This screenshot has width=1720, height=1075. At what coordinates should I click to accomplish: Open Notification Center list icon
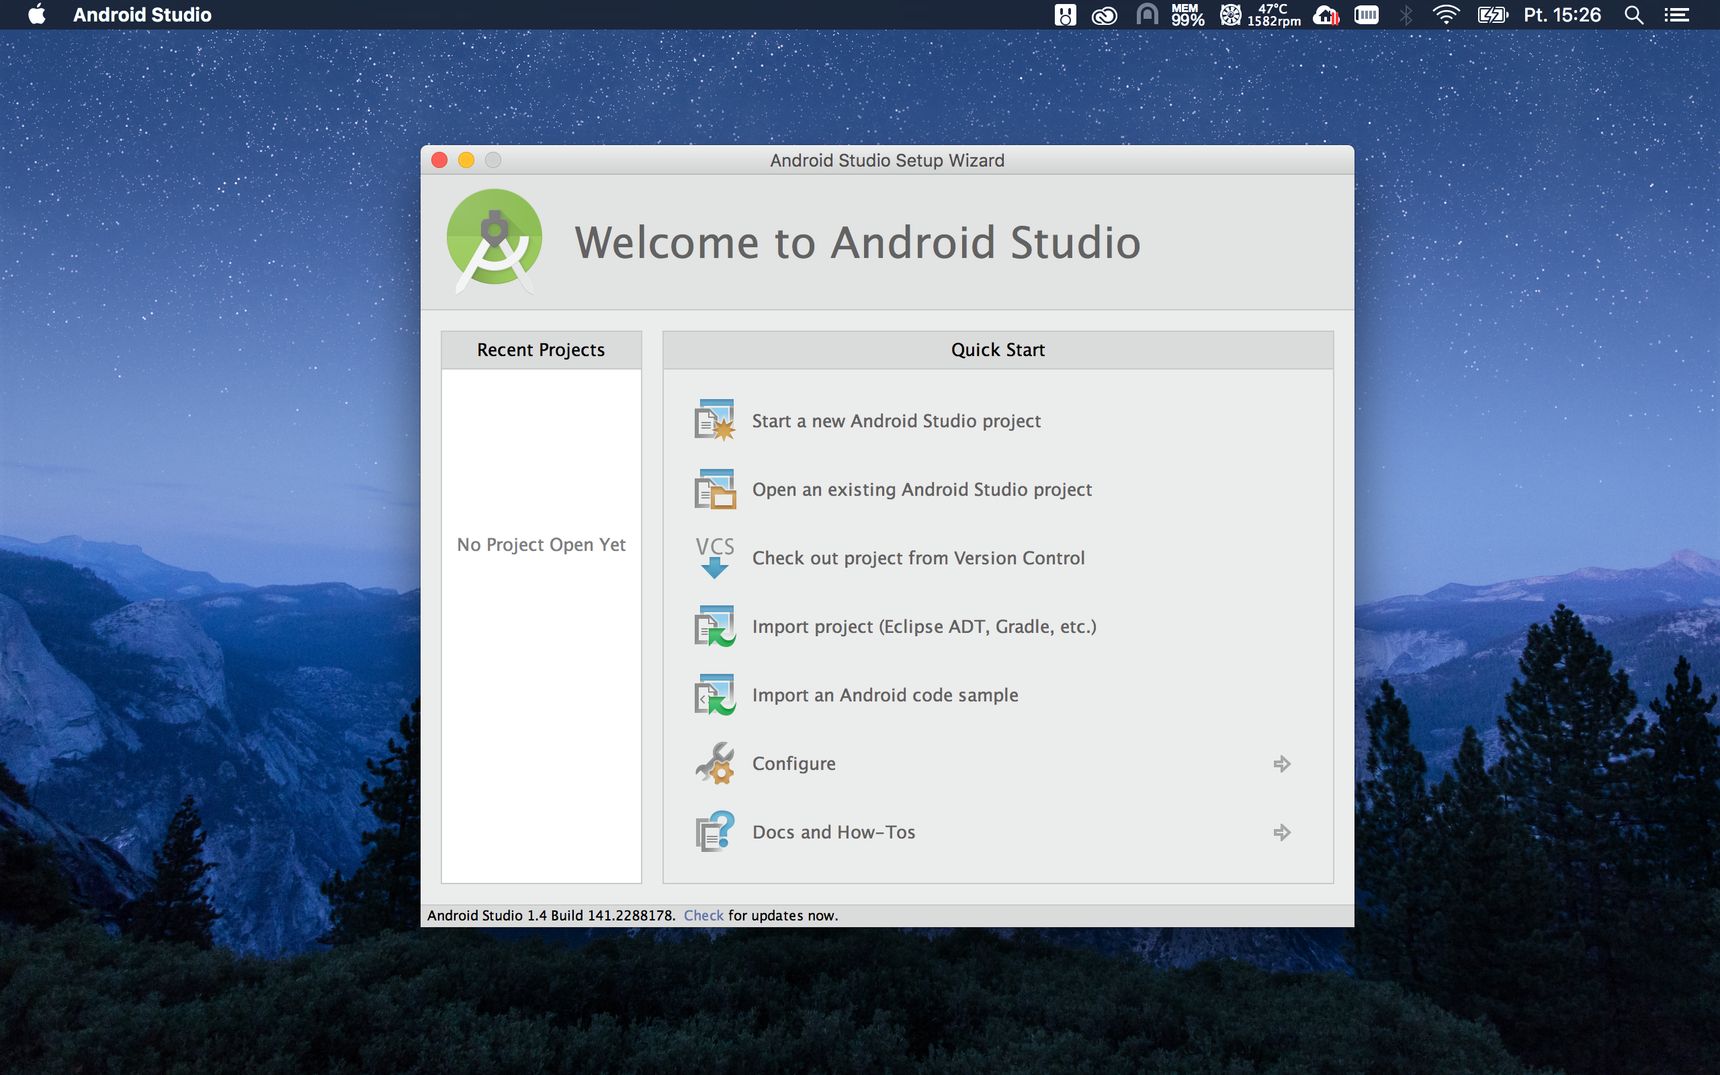click(x=1677, y=14)
